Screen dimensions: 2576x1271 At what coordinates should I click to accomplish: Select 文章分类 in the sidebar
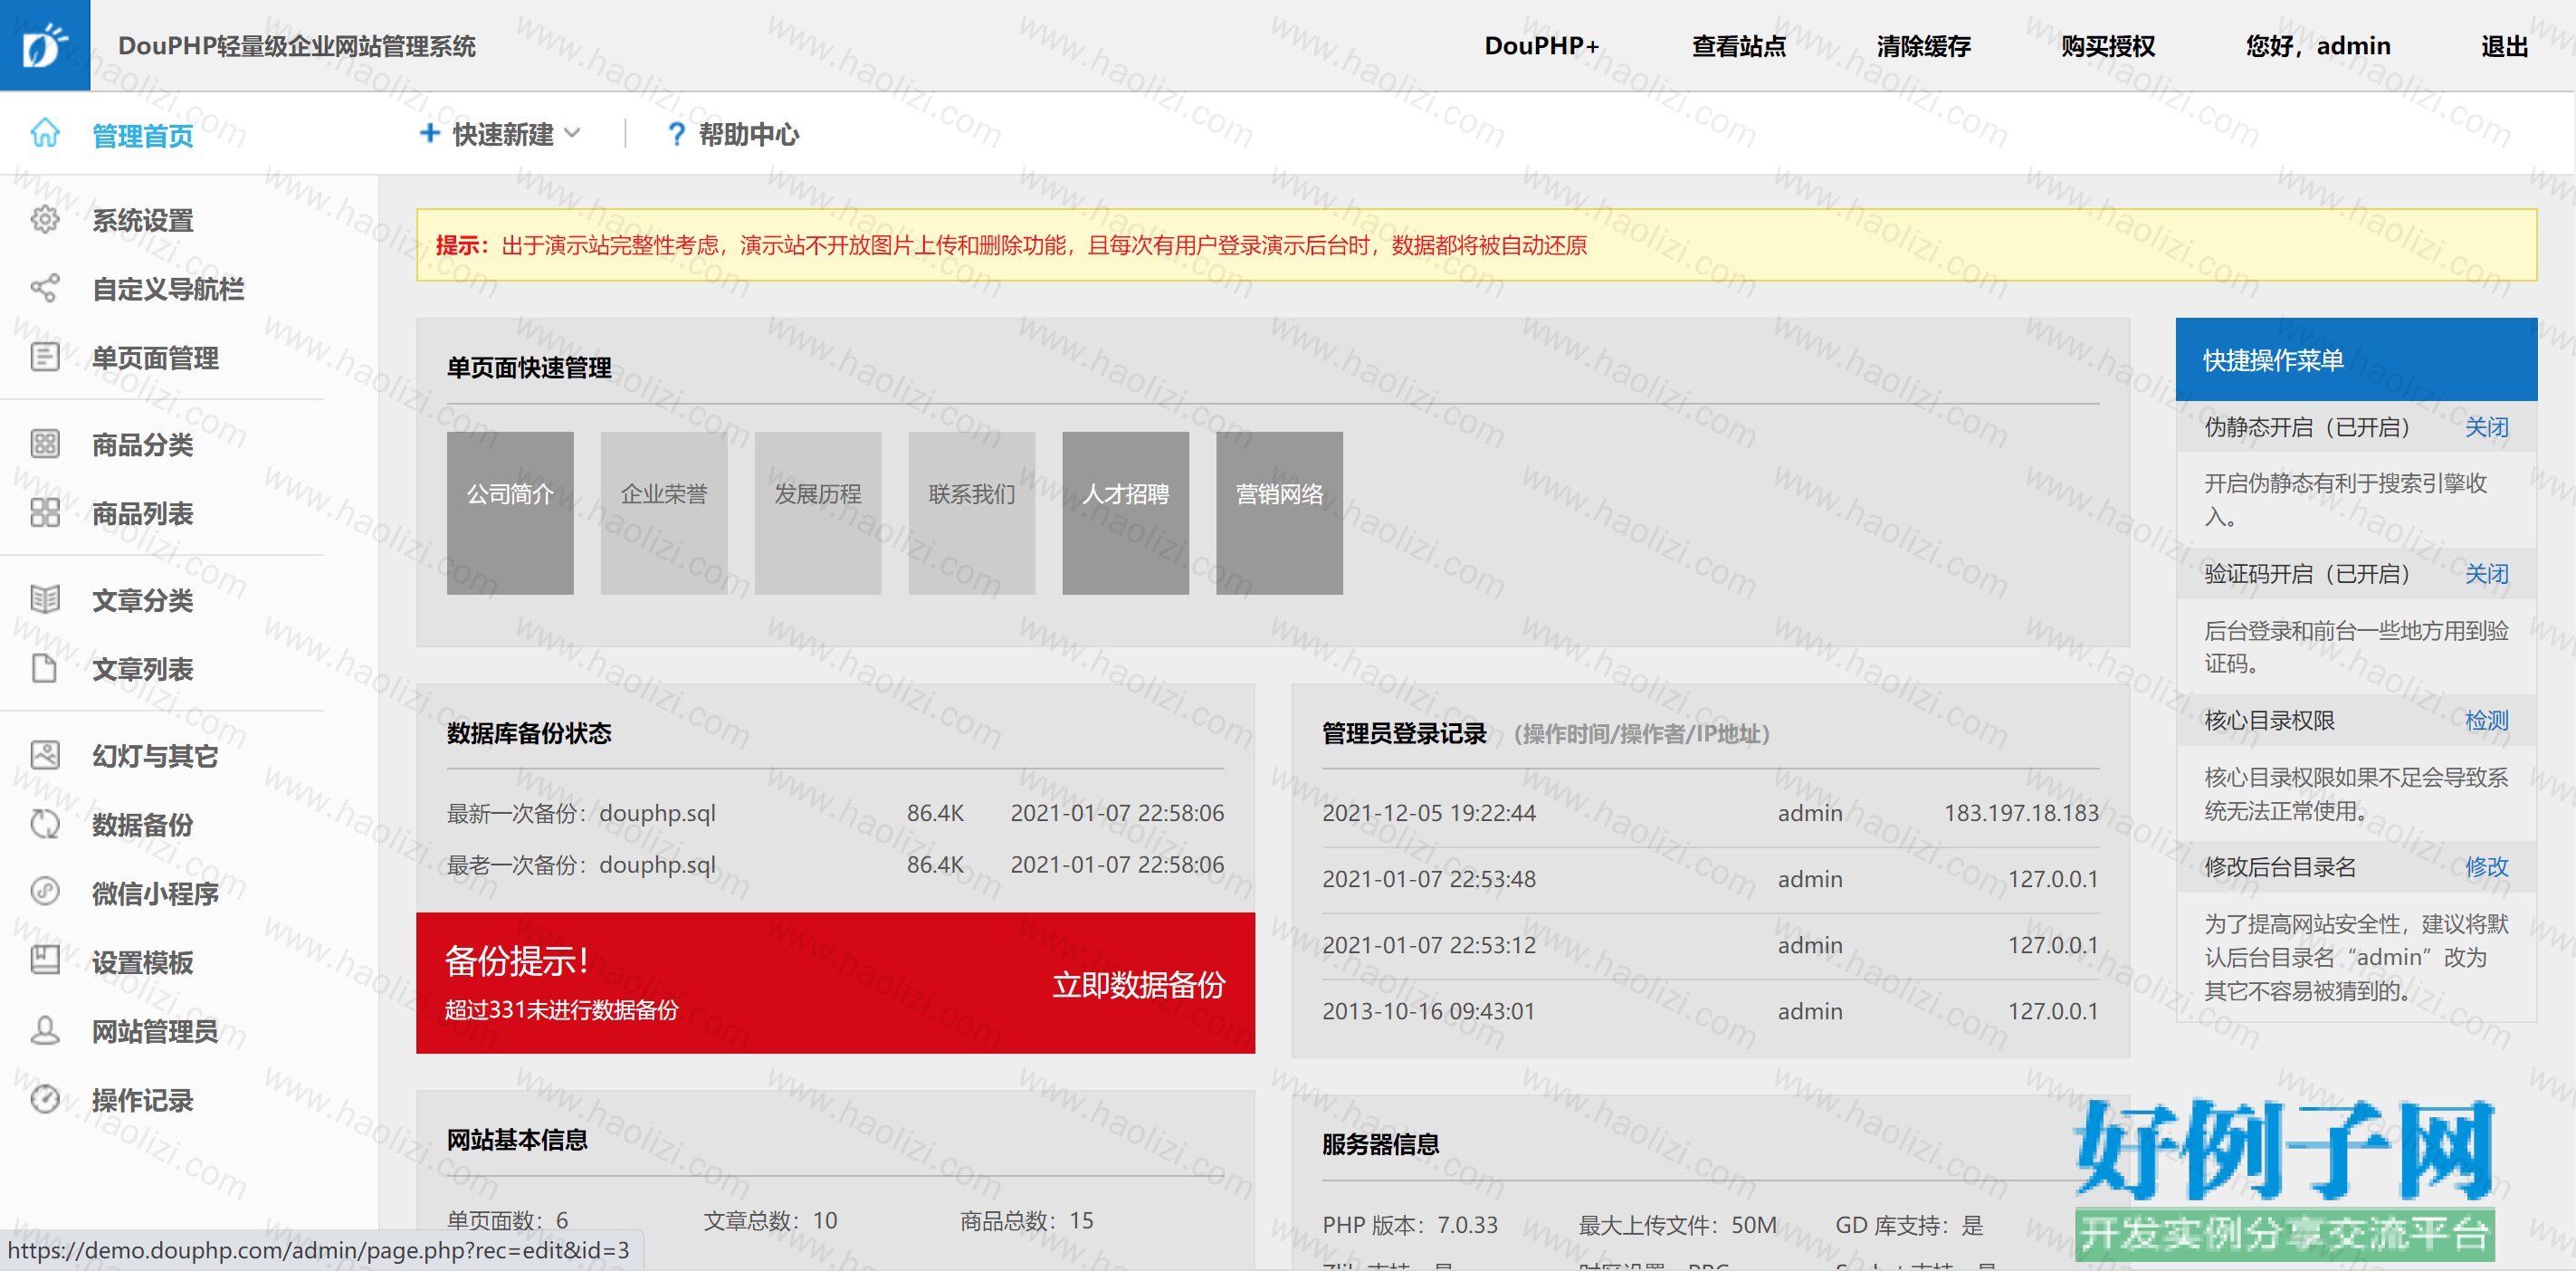[143, 600]
